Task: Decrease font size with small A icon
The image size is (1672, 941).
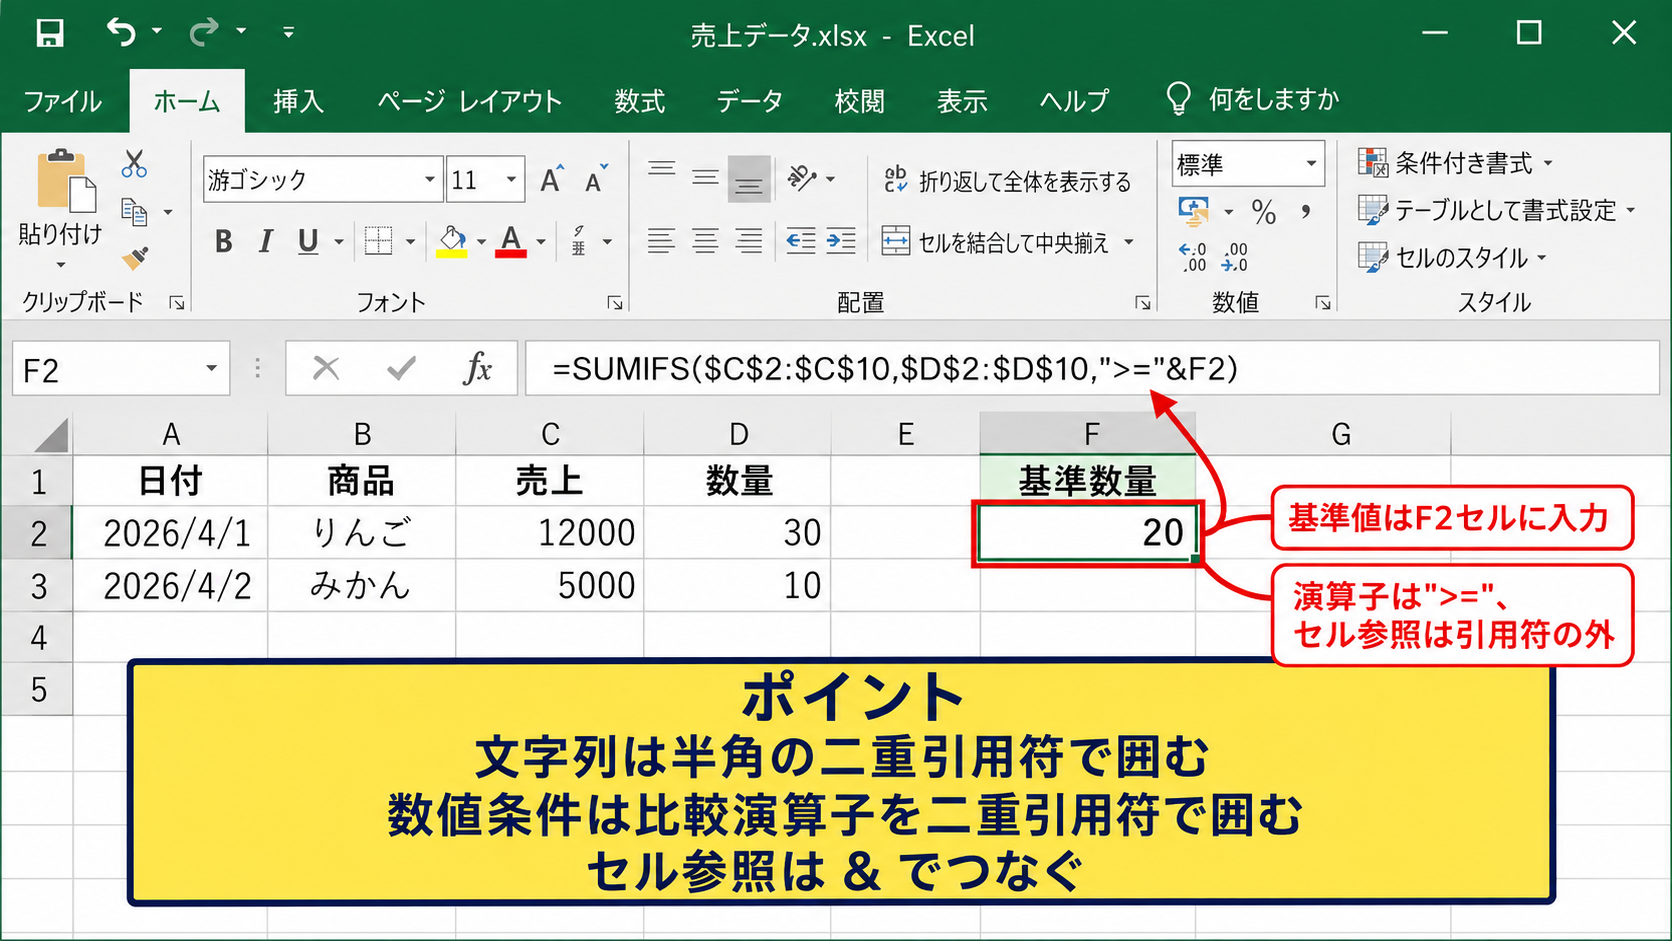Action: [597, 180]
